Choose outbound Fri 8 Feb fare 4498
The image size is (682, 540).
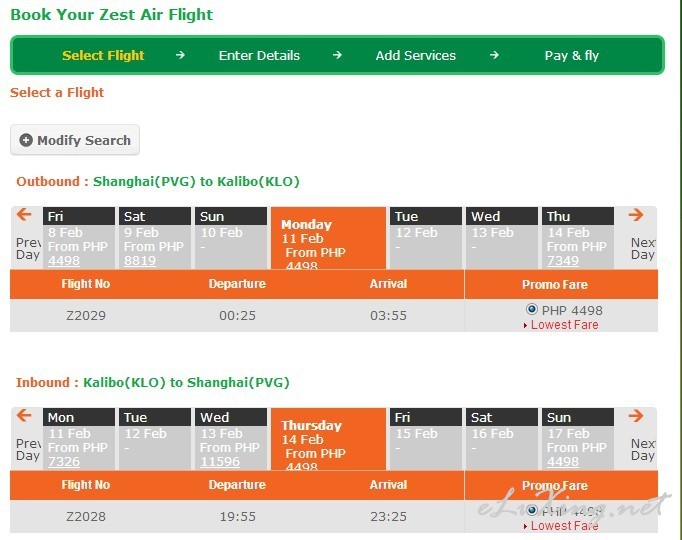click(x=64, y=261)
